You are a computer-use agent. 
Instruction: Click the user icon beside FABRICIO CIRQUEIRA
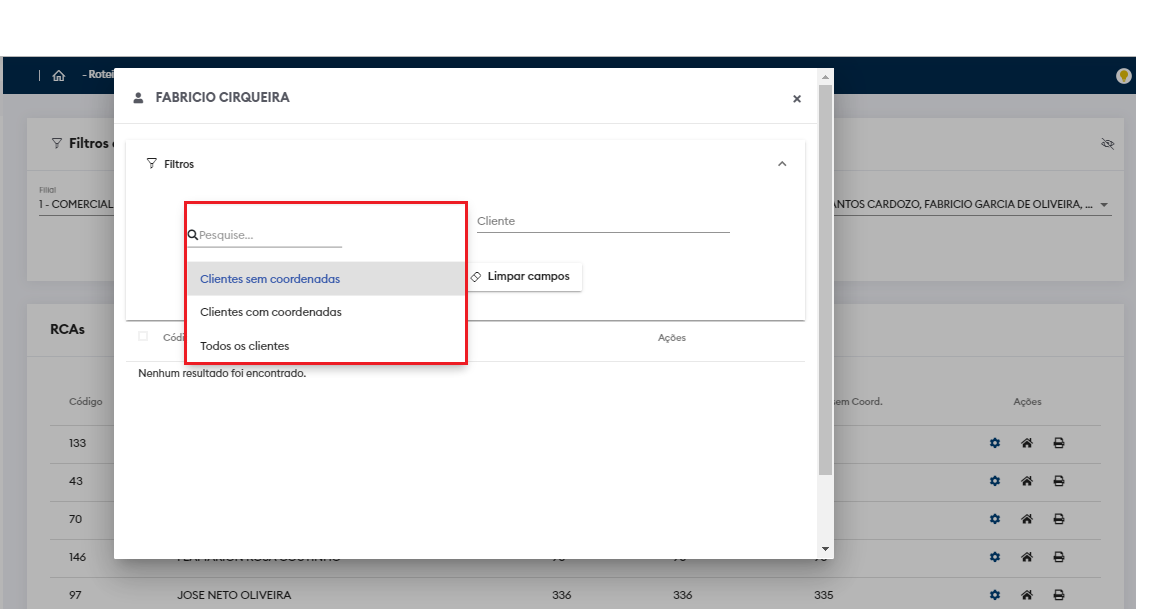(138, 98)
